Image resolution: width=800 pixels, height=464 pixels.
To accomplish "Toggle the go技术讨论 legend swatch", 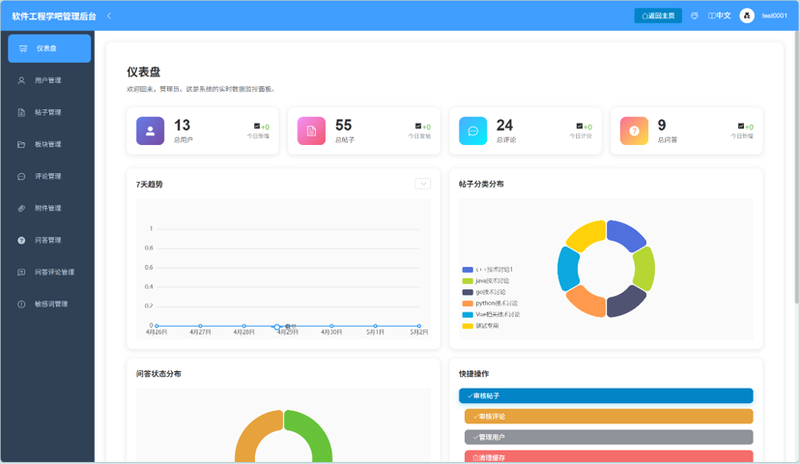I will tap(467, 292).
